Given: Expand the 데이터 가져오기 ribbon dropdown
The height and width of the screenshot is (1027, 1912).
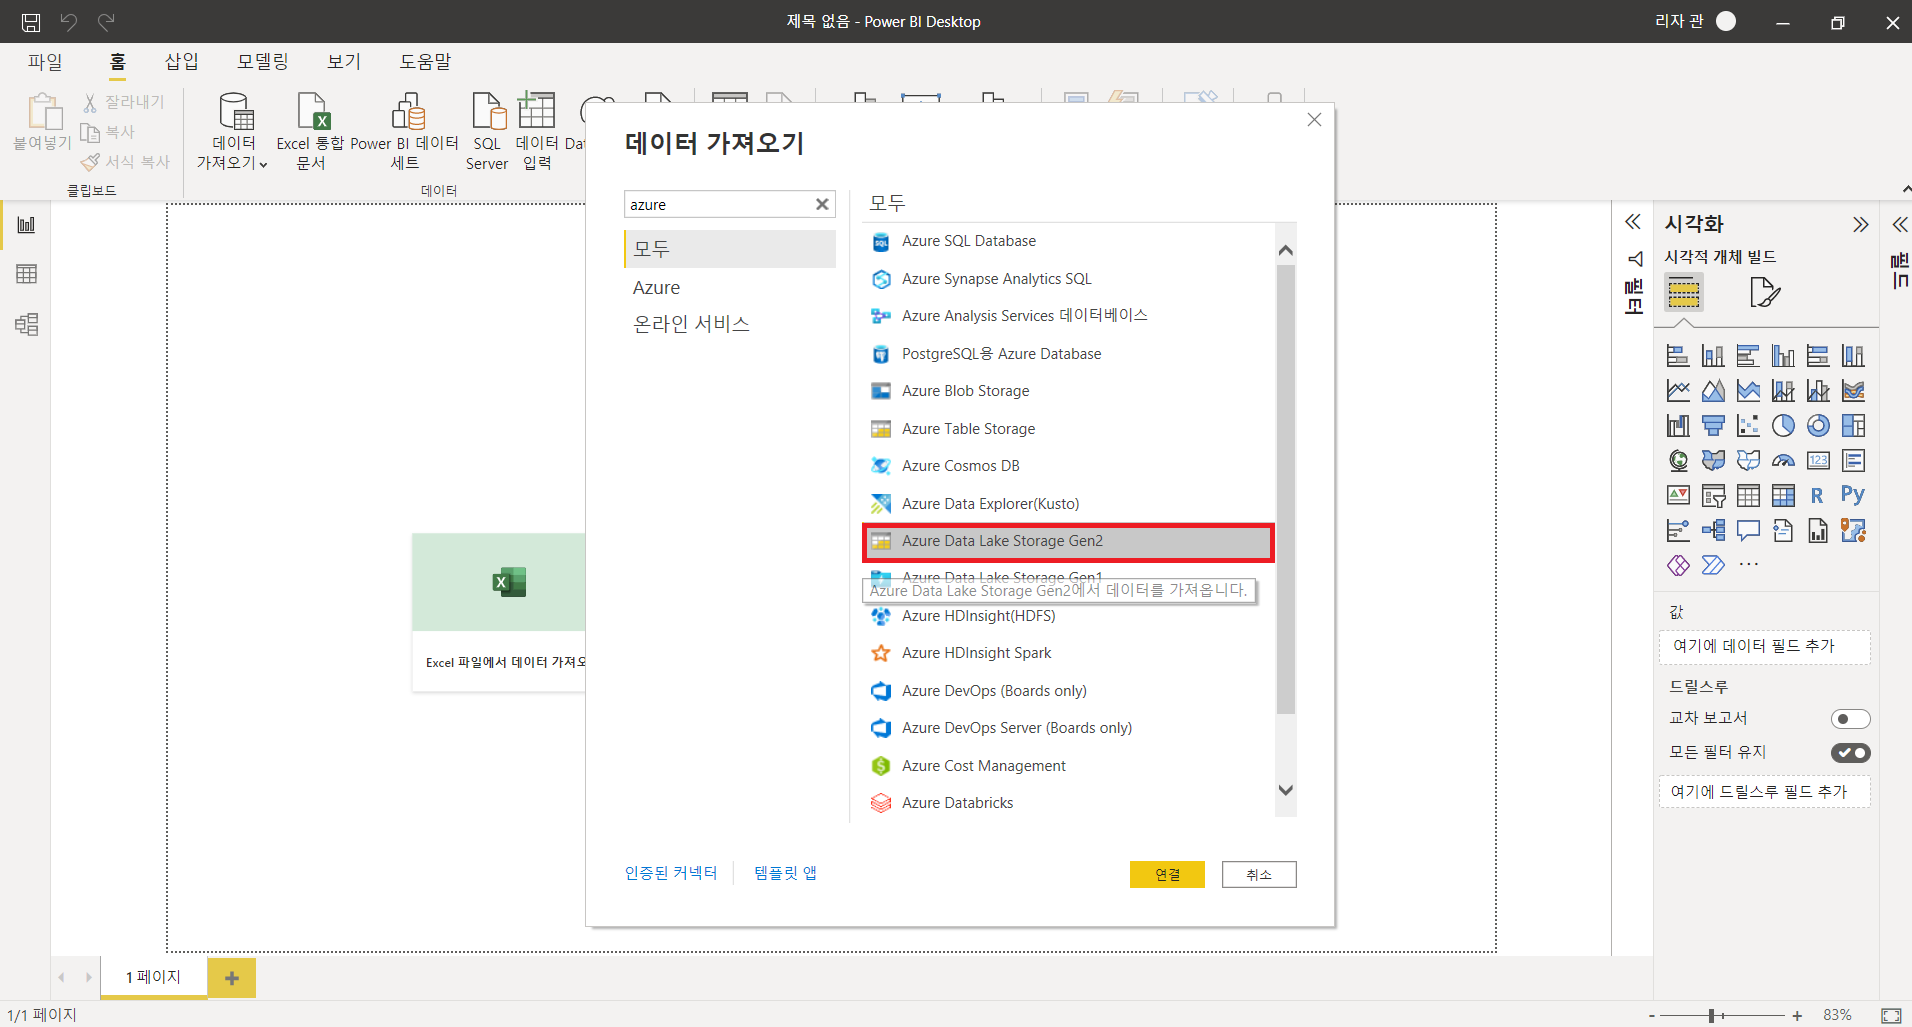Looking at the screenshot, I should (x=233, y=162).
